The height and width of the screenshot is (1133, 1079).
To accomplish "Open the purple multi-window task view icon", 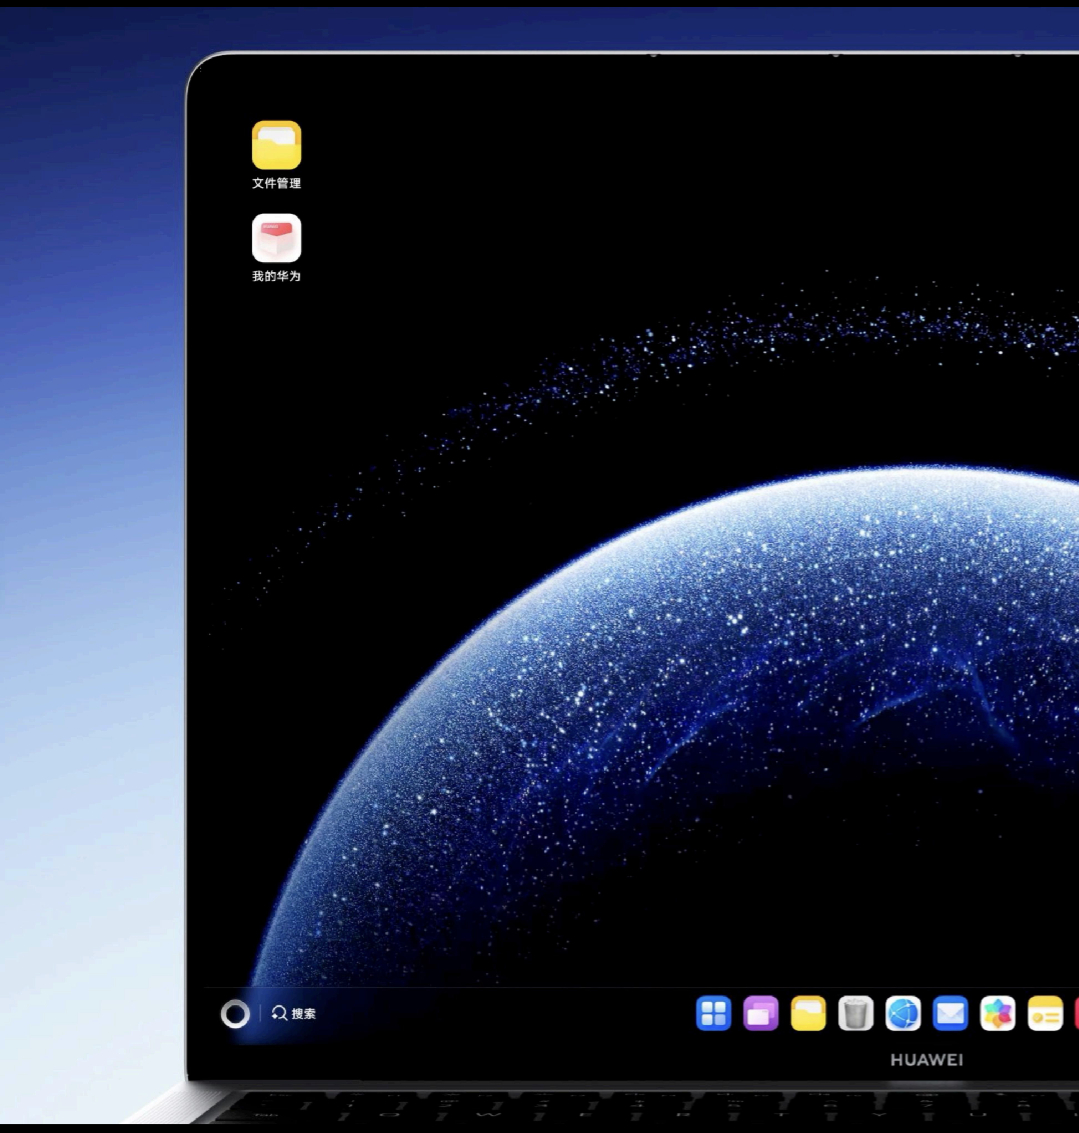I will tap(761, 1013).
